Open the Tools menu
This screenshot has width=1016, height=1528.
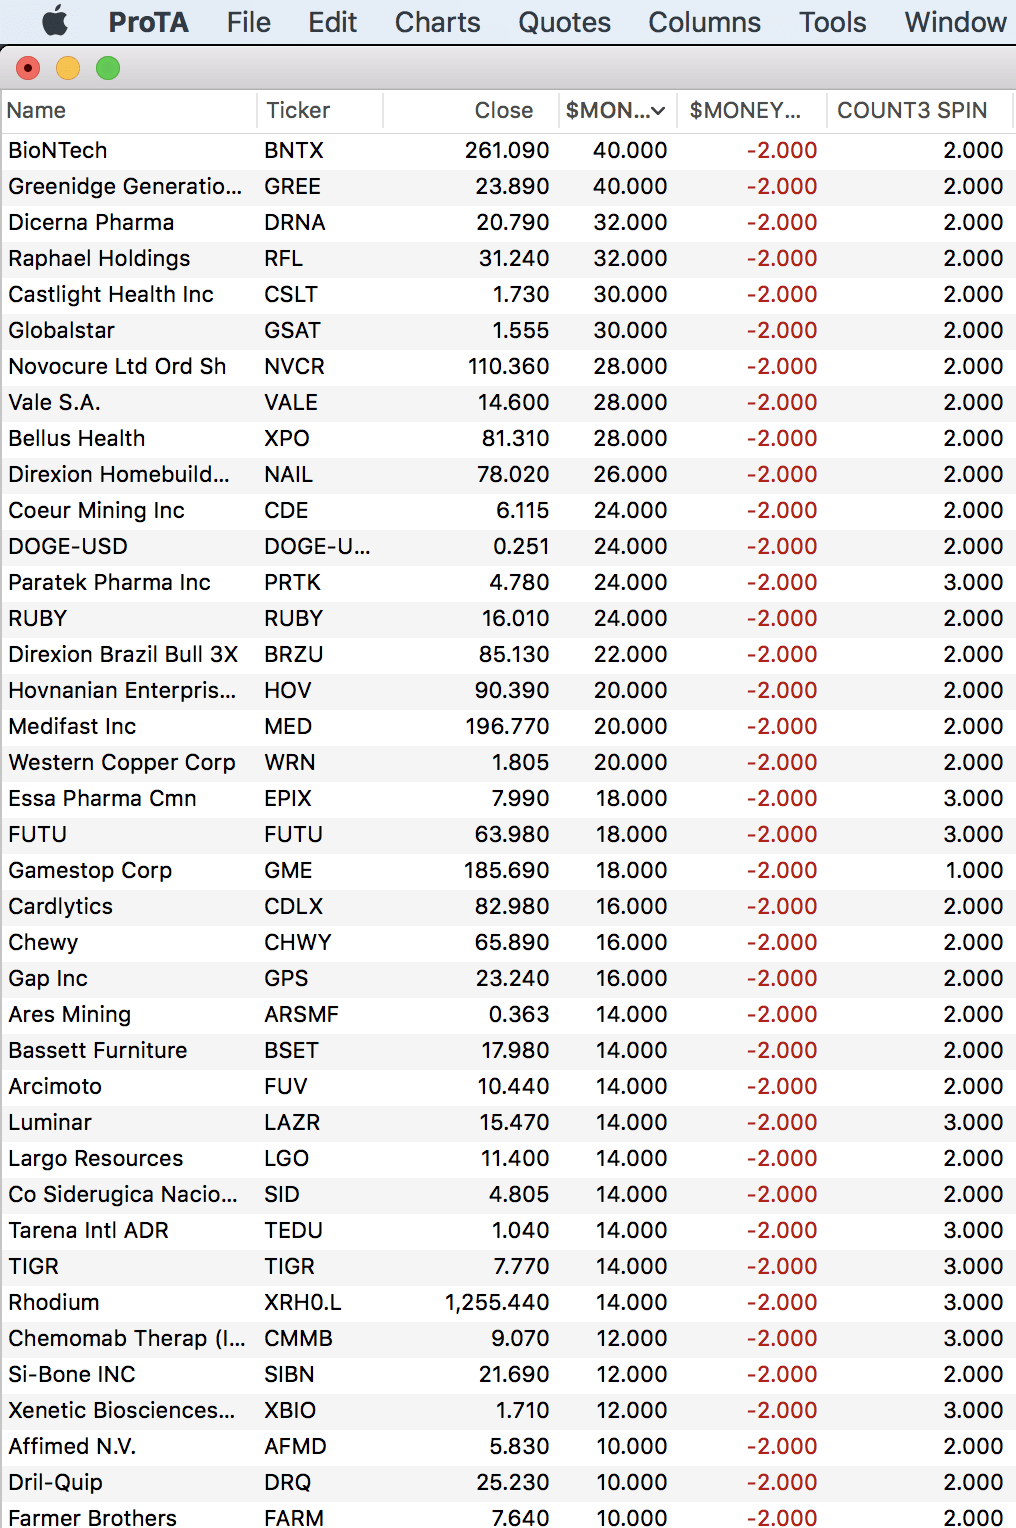[832, 22]
